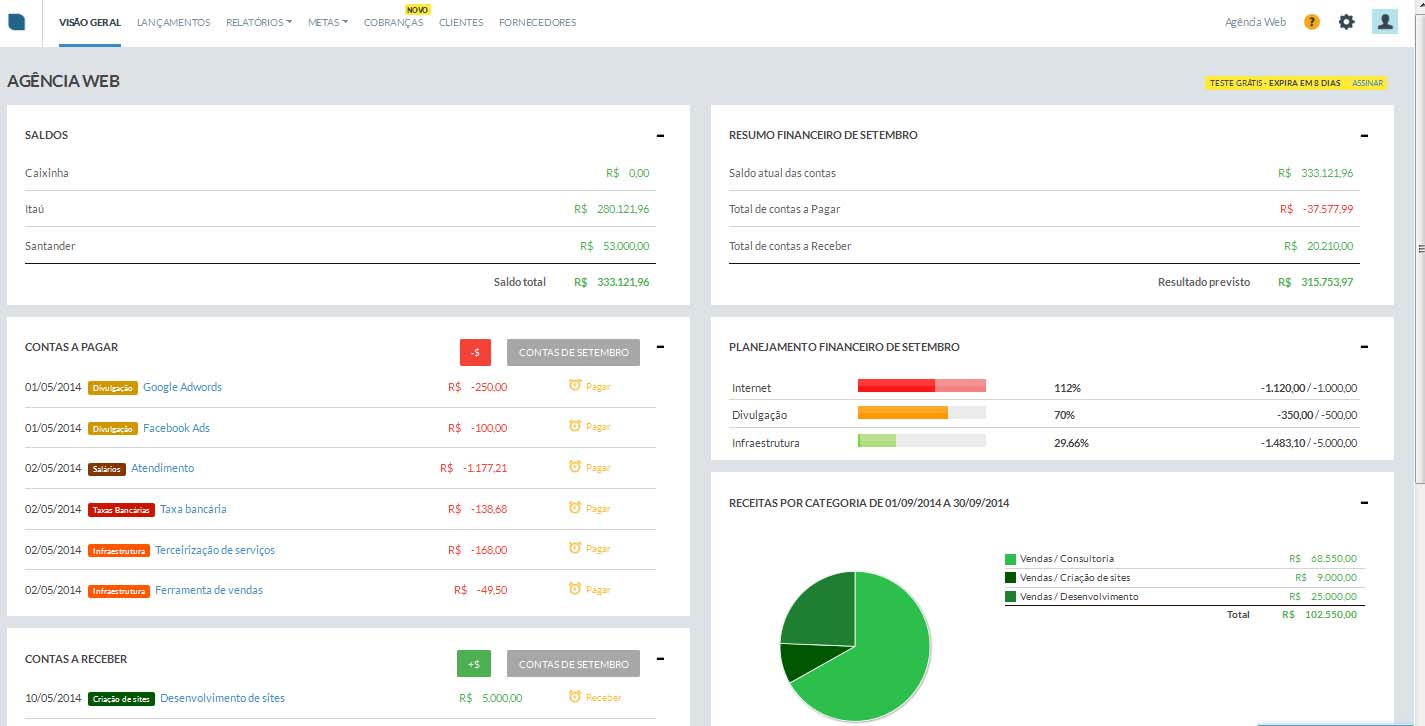Screen dimensions: 1425x726
Task: Click the Taxas Bancárias category tag
Action: tap(121, 510)
